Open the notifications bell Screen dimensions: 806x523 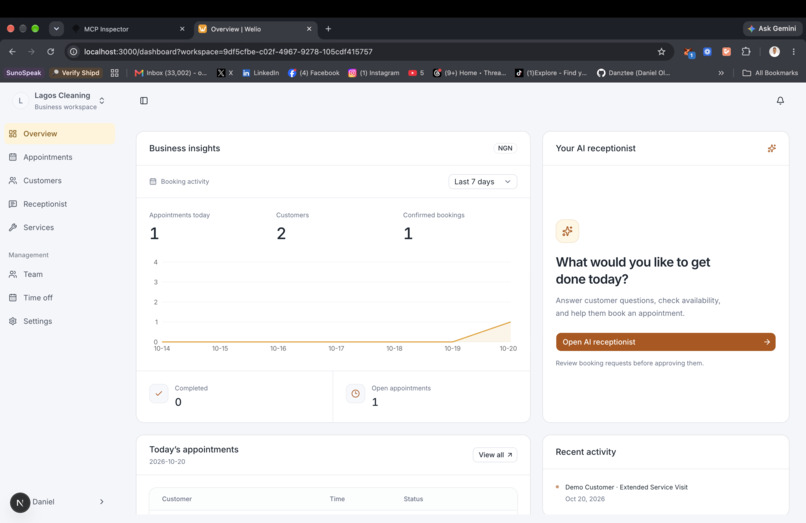[x=780, y=101]
